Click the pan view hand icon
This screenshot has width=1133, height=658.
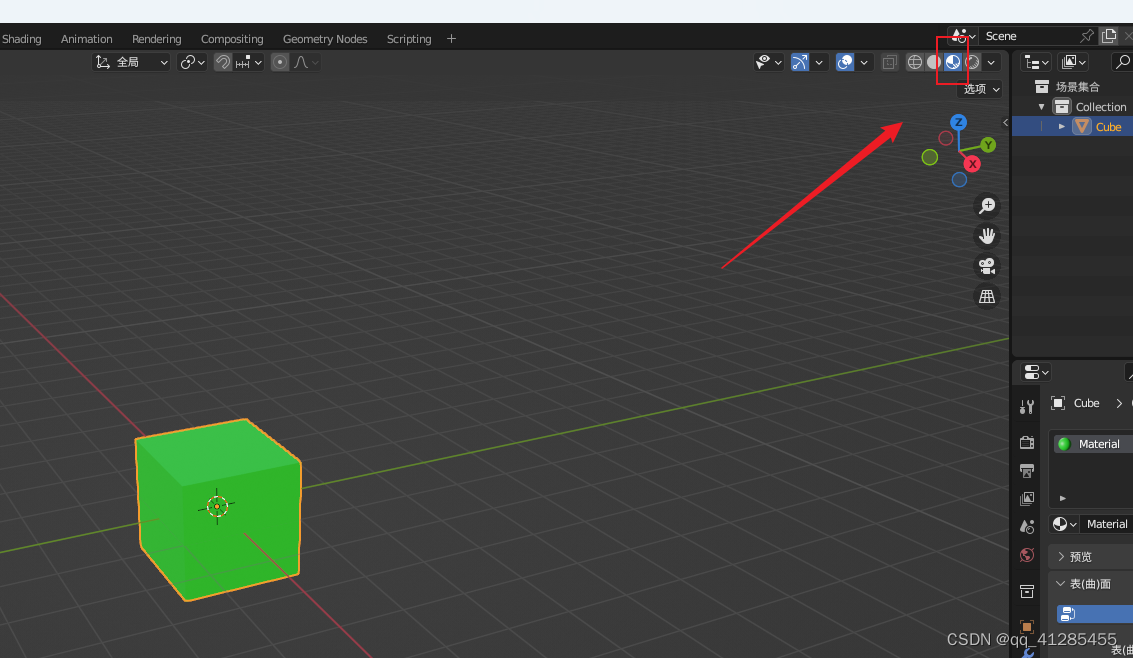click(987, 236)
